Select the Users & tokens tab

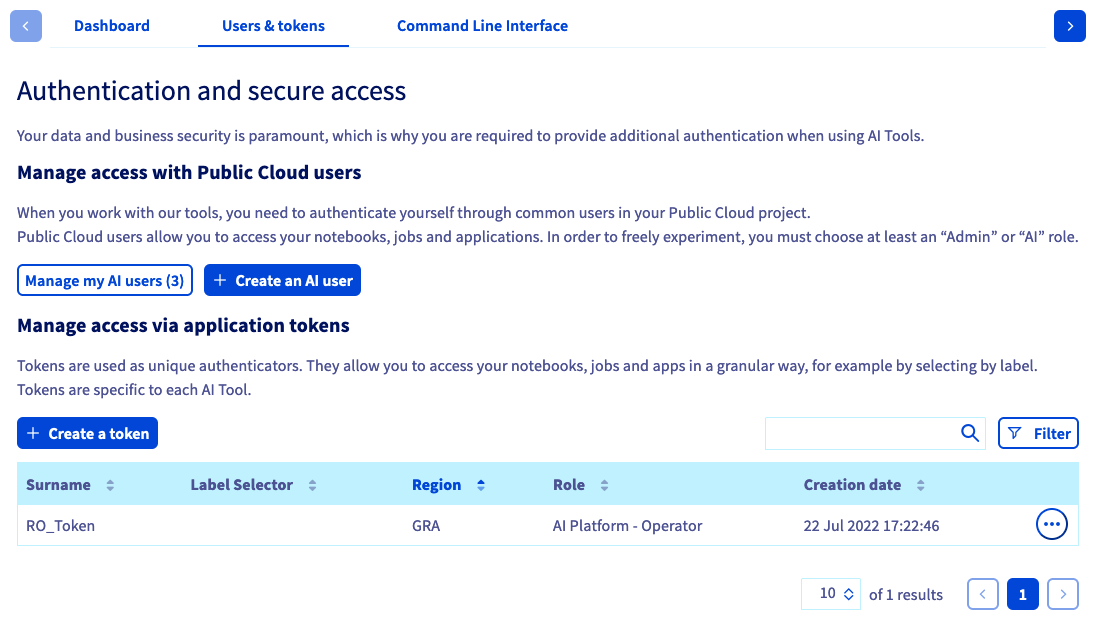pyautogui.click(x=273, y=26)
